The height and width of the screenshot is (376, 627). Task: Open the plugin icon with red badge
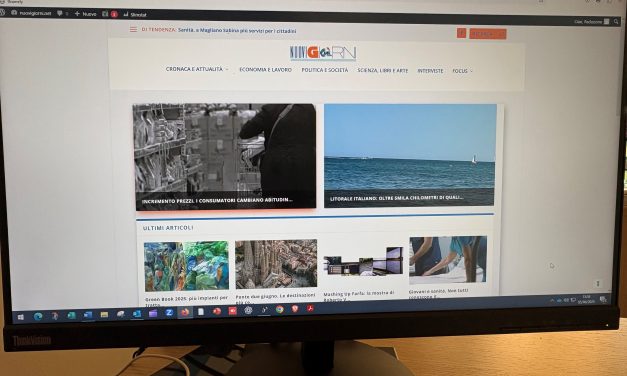pos(110,14)
